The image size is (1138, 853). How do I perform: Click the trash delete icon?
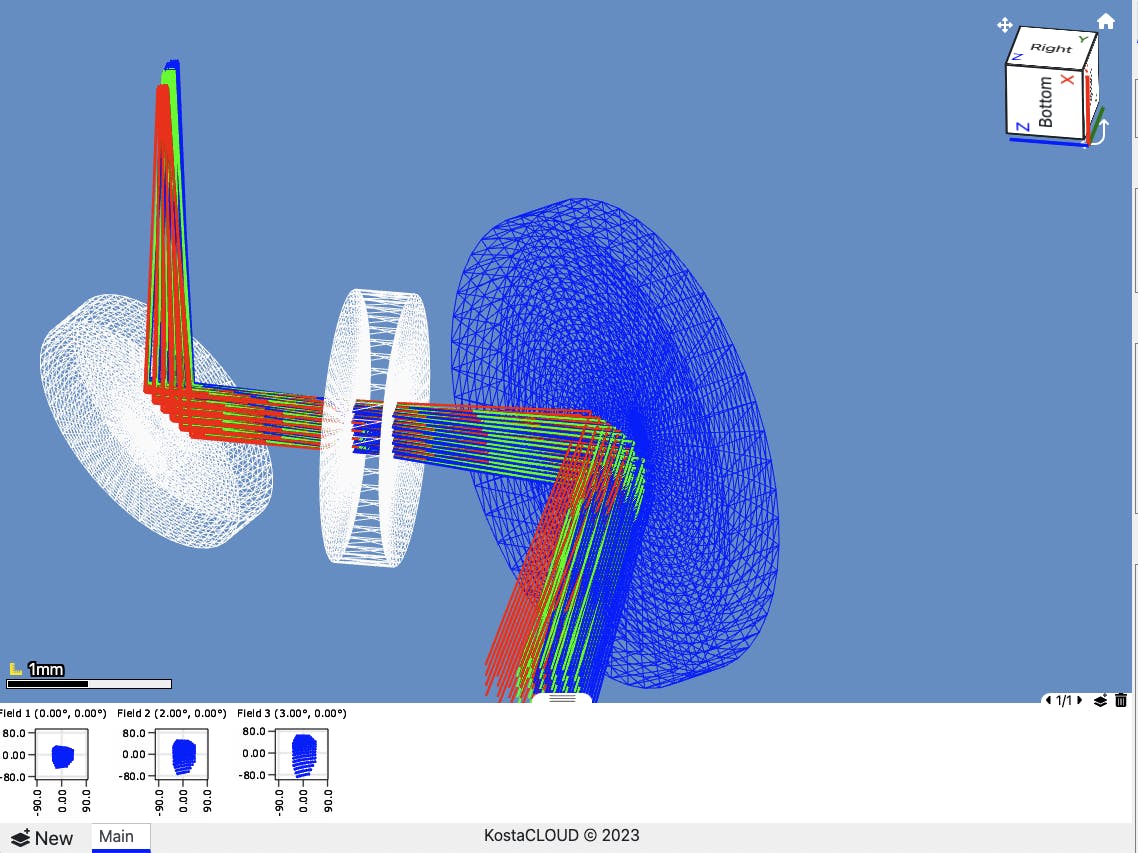tap(1121, 701)
